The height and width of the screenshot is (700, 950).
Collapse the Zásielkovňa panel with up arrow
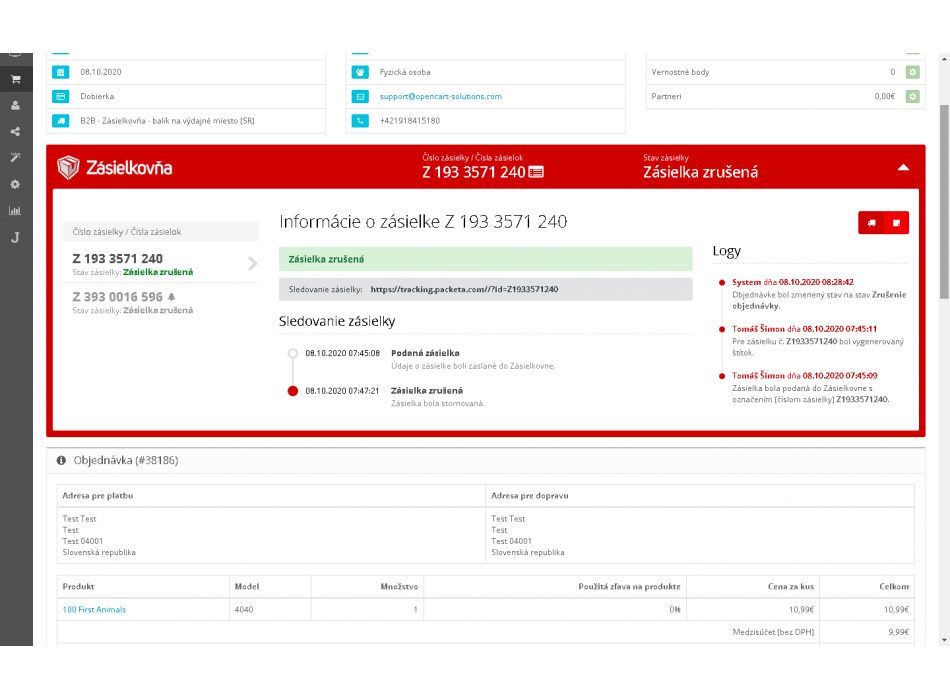pos(903,167)
